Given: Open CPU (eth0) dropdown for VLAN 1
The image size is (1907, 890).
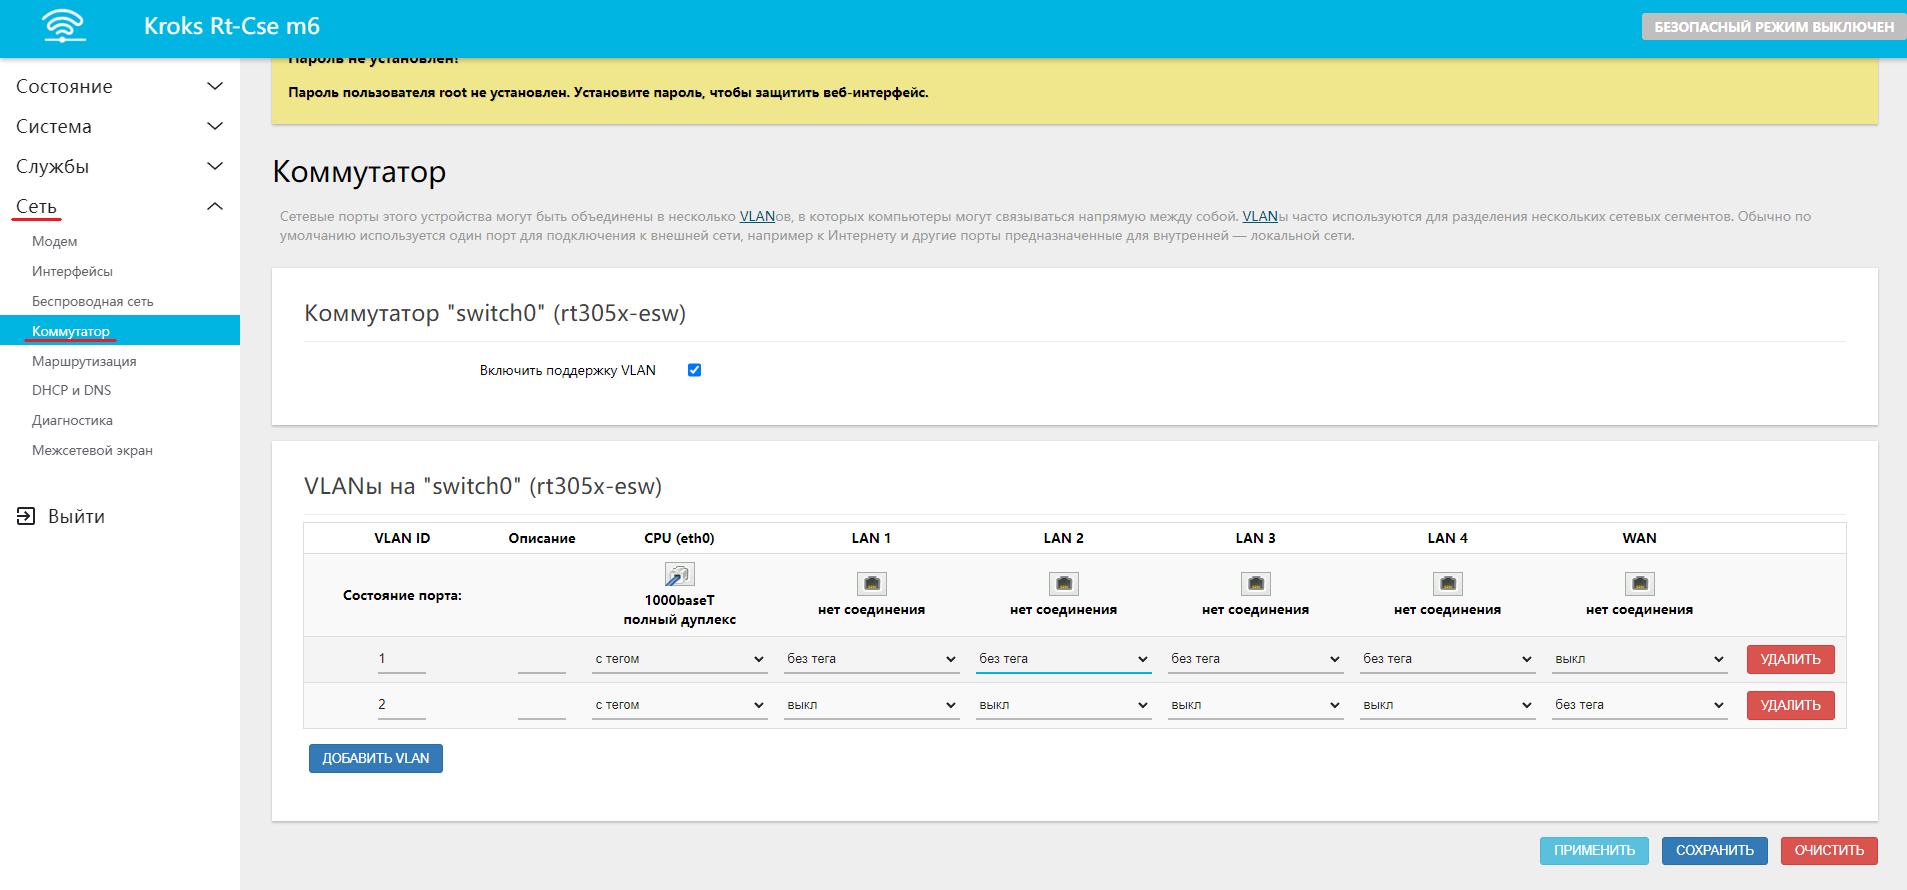Looking at the screenshot, I should click(679, 659).
